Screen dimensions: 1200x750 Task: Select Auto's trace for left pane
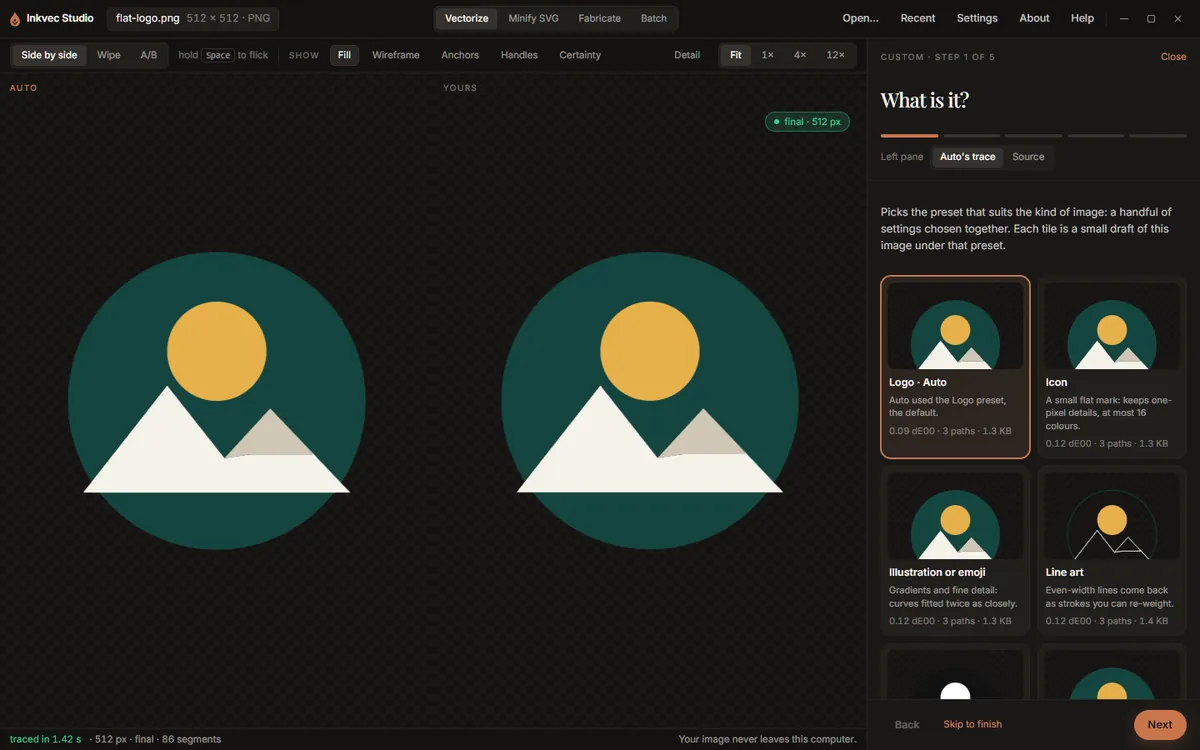pyautogui.click(x=968, y=157)
